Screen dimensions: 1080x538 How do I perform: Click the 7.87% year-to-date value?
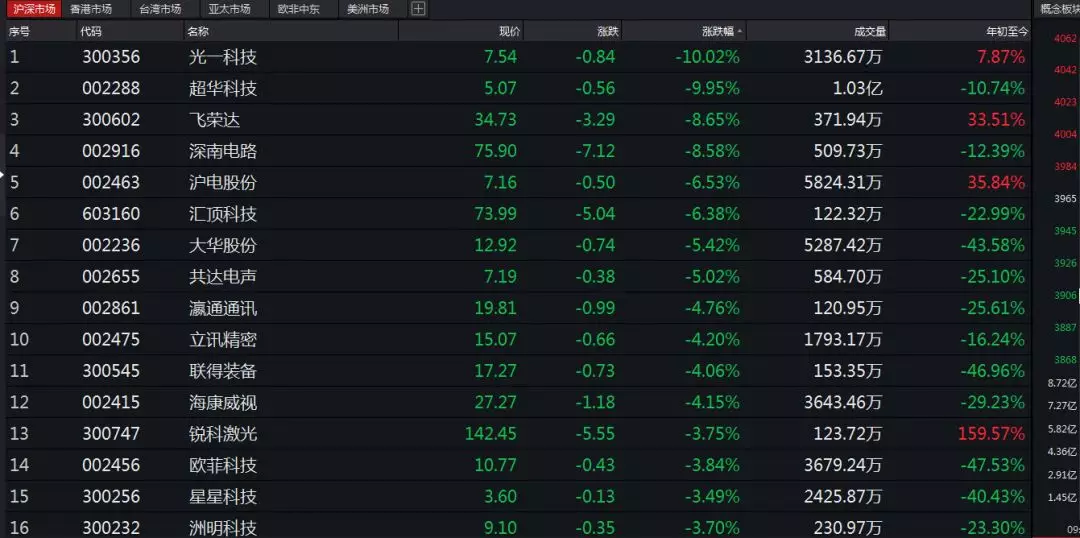1001,57
